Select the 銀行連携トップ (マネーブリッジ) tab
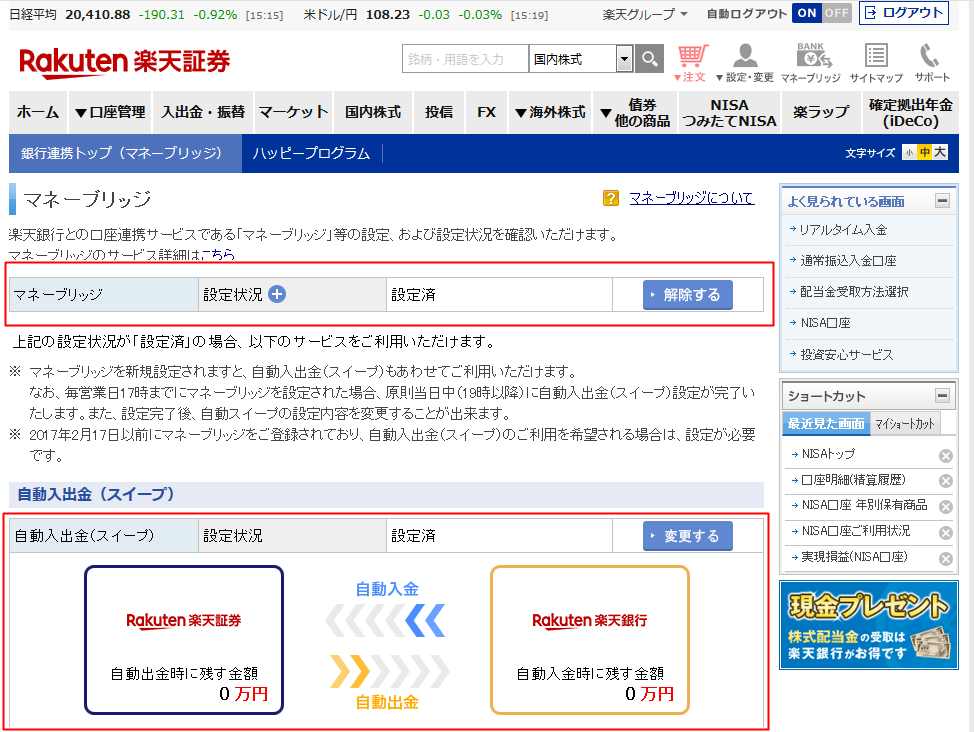The height and width of the screenshot is (732, 974). click(x=125, y=153)
